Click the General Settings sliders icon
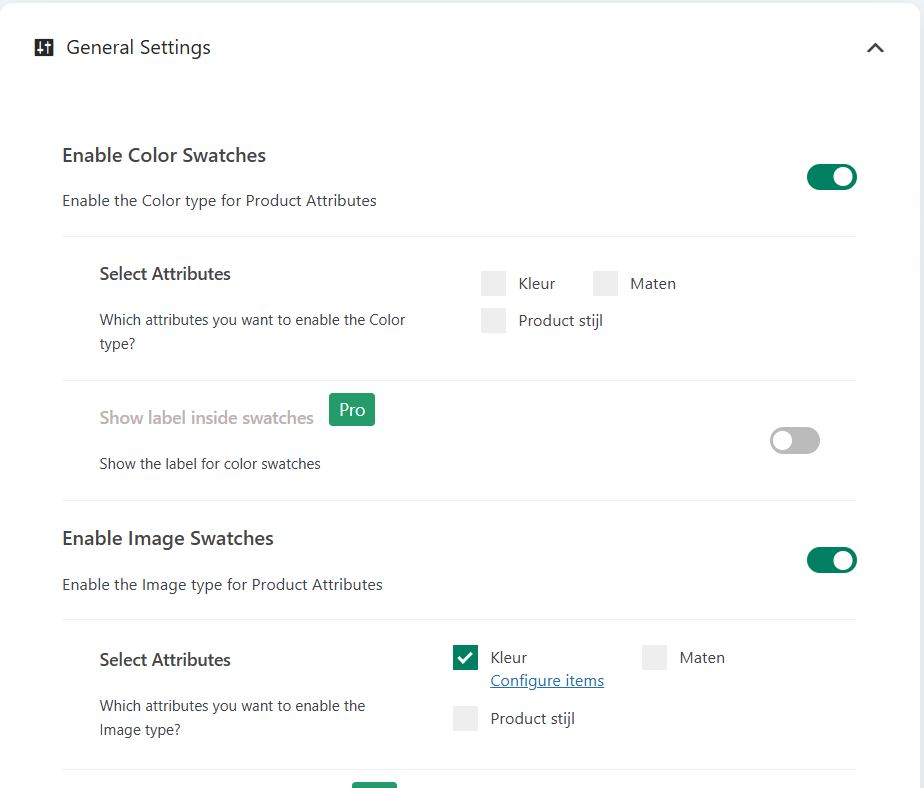This screenshot has height=788, width=924. [43, 48]
